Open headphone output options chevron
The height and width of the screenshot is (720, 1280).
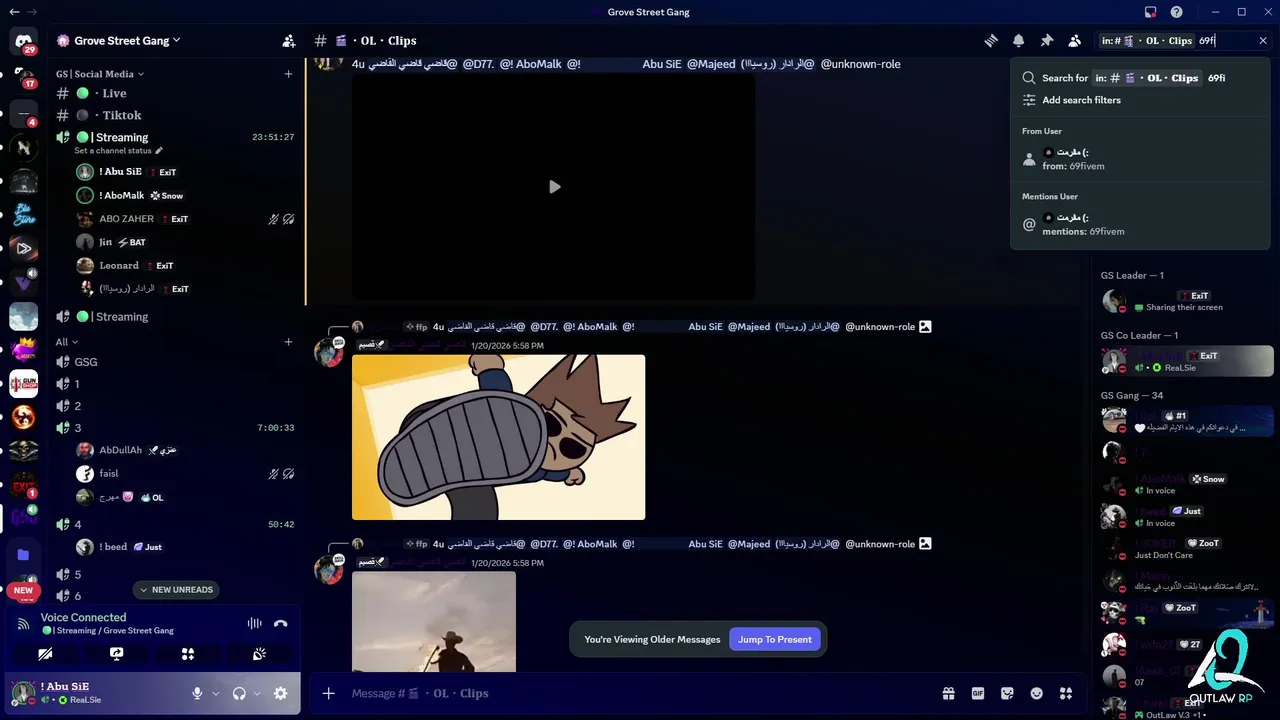pyautogui.click(x=257, y=693)
